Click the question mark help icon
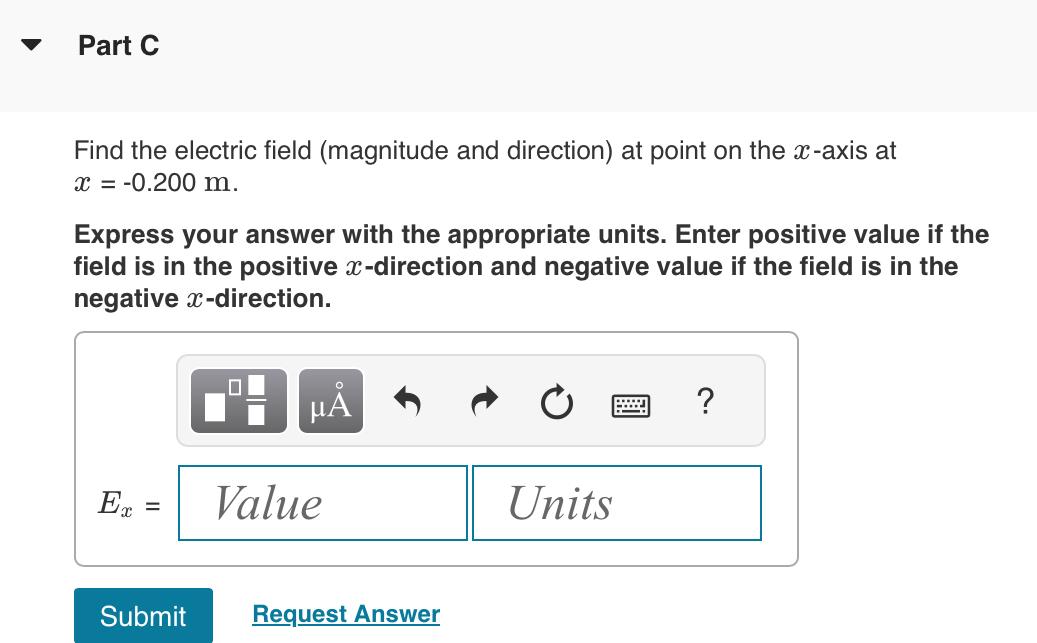Screen dimensions: 1037x643 [705, 401]
